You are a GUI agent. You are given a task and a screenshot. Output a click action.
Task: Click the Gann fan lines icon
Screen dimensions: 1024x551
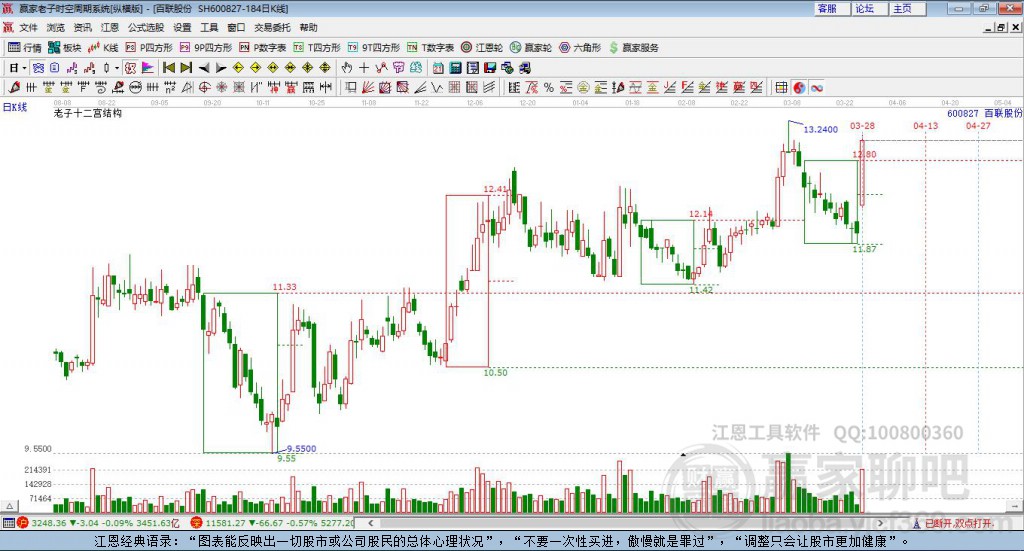click(368, 87)
